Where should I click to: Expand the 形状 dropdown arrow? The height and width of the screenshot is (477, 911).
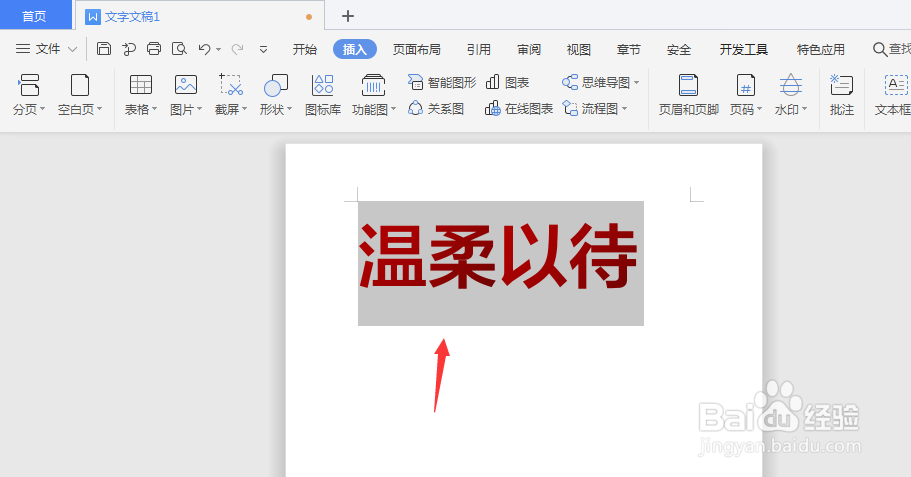point(289,109)
